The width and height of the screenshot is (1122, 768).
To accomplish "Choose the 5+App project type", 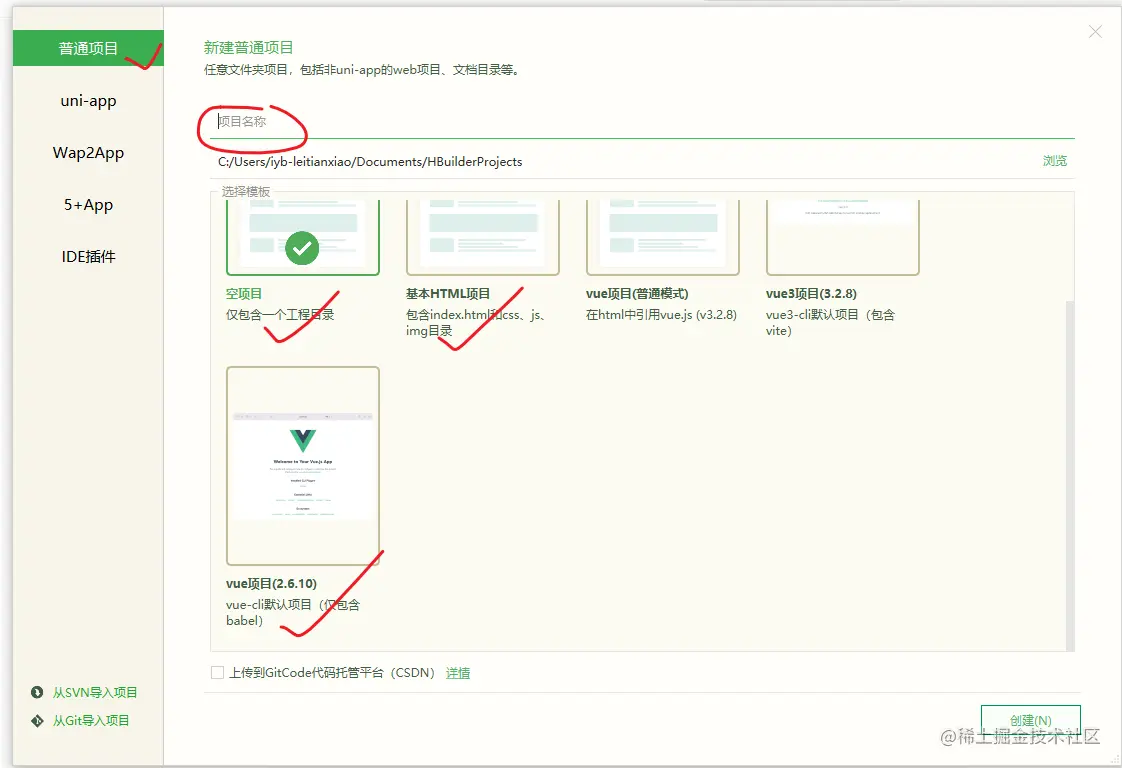I will (88, 205).
